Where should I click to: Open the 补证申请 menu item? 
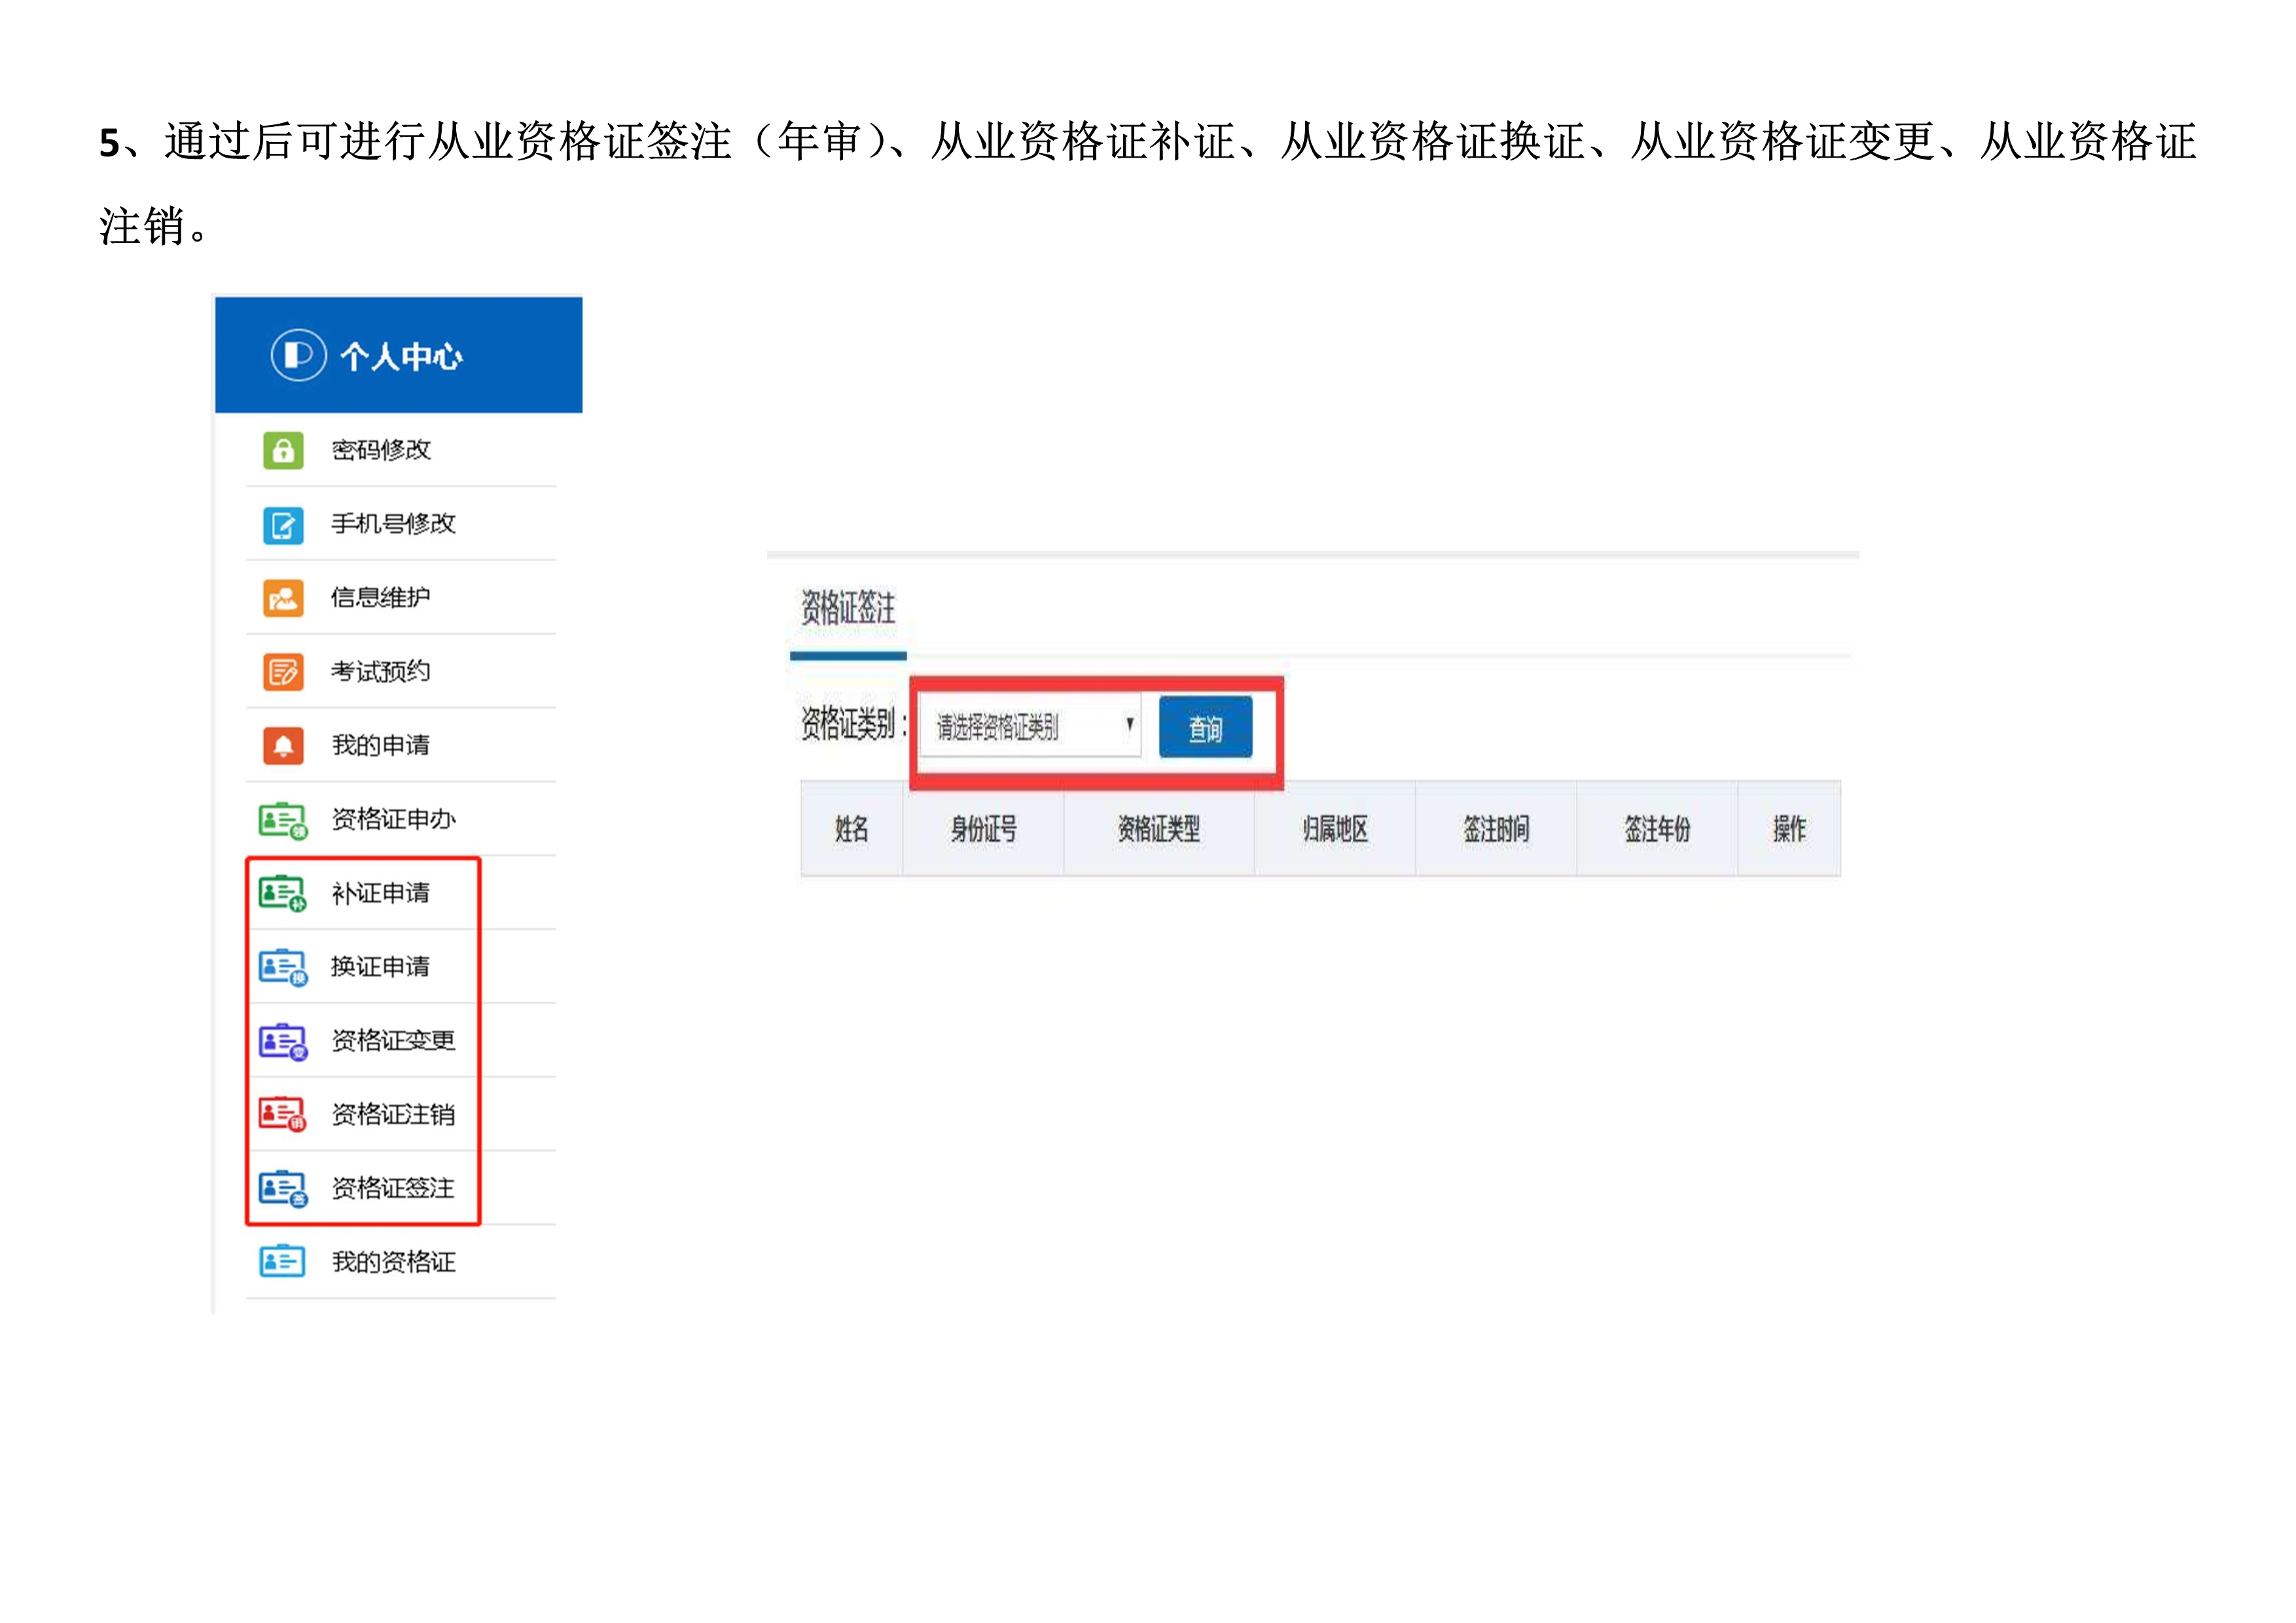[x=380, y=893]
